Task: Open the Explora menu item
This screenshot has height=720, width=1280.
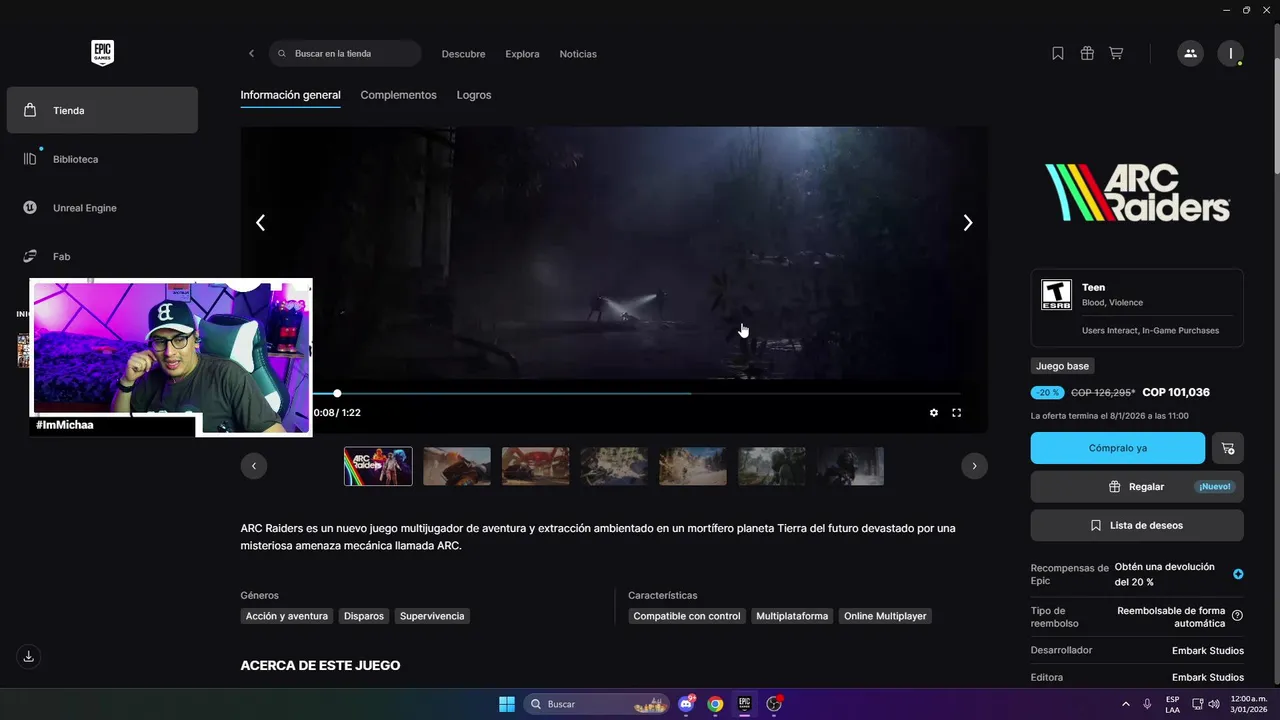Action: 522,54
